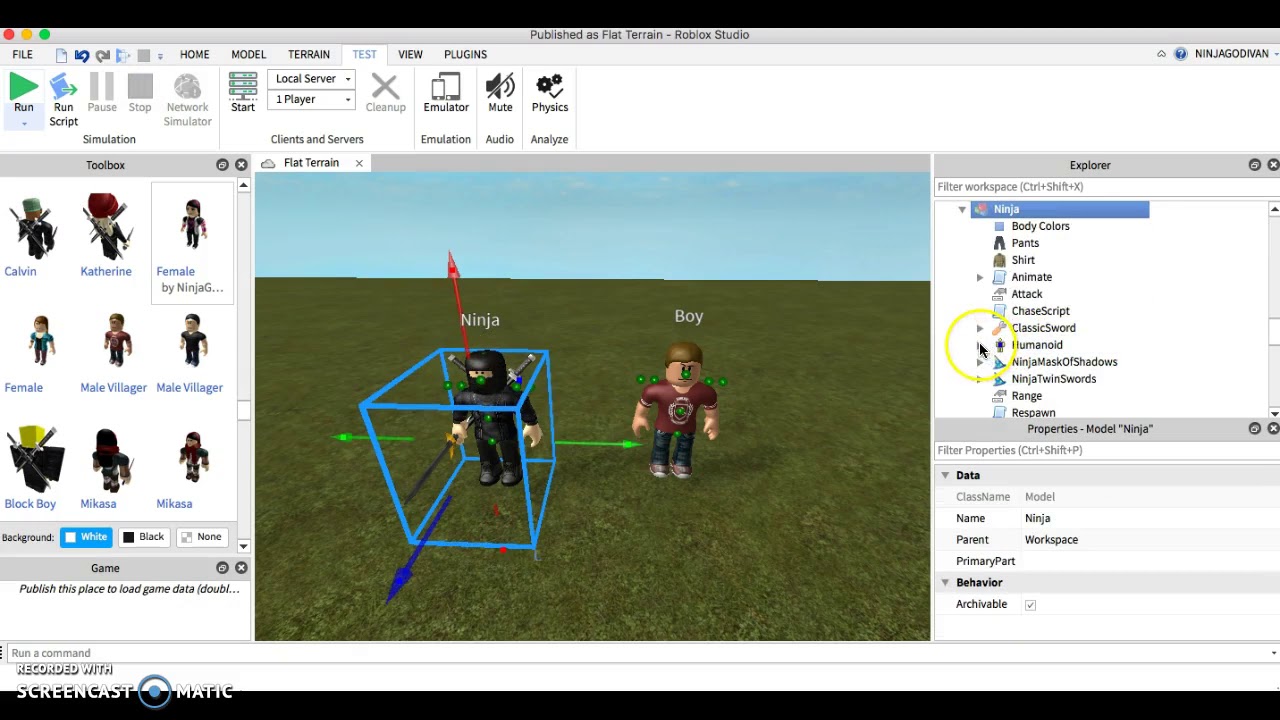This screenshot has width=1280, height=720.
Task: Click the Redo arrow icon
Action: (102, 55)
